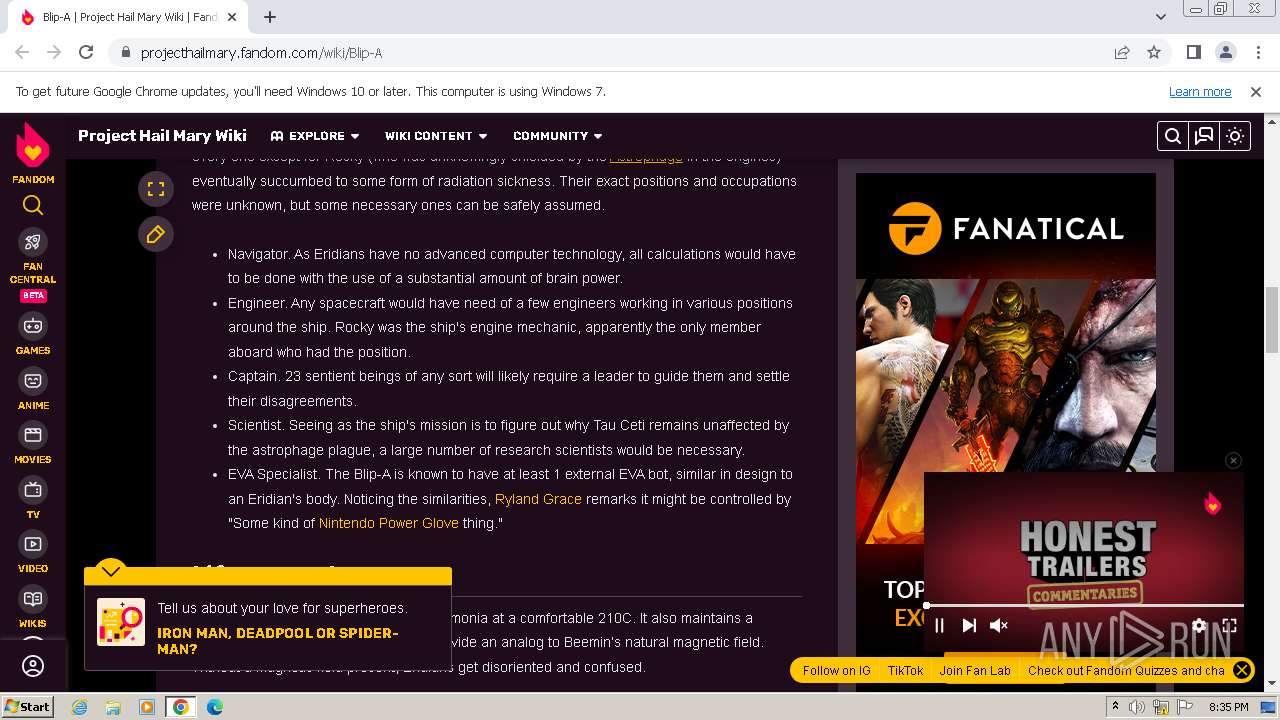1280x720 pixels.
Task: Reload the current page
Action: pos(86,52)
